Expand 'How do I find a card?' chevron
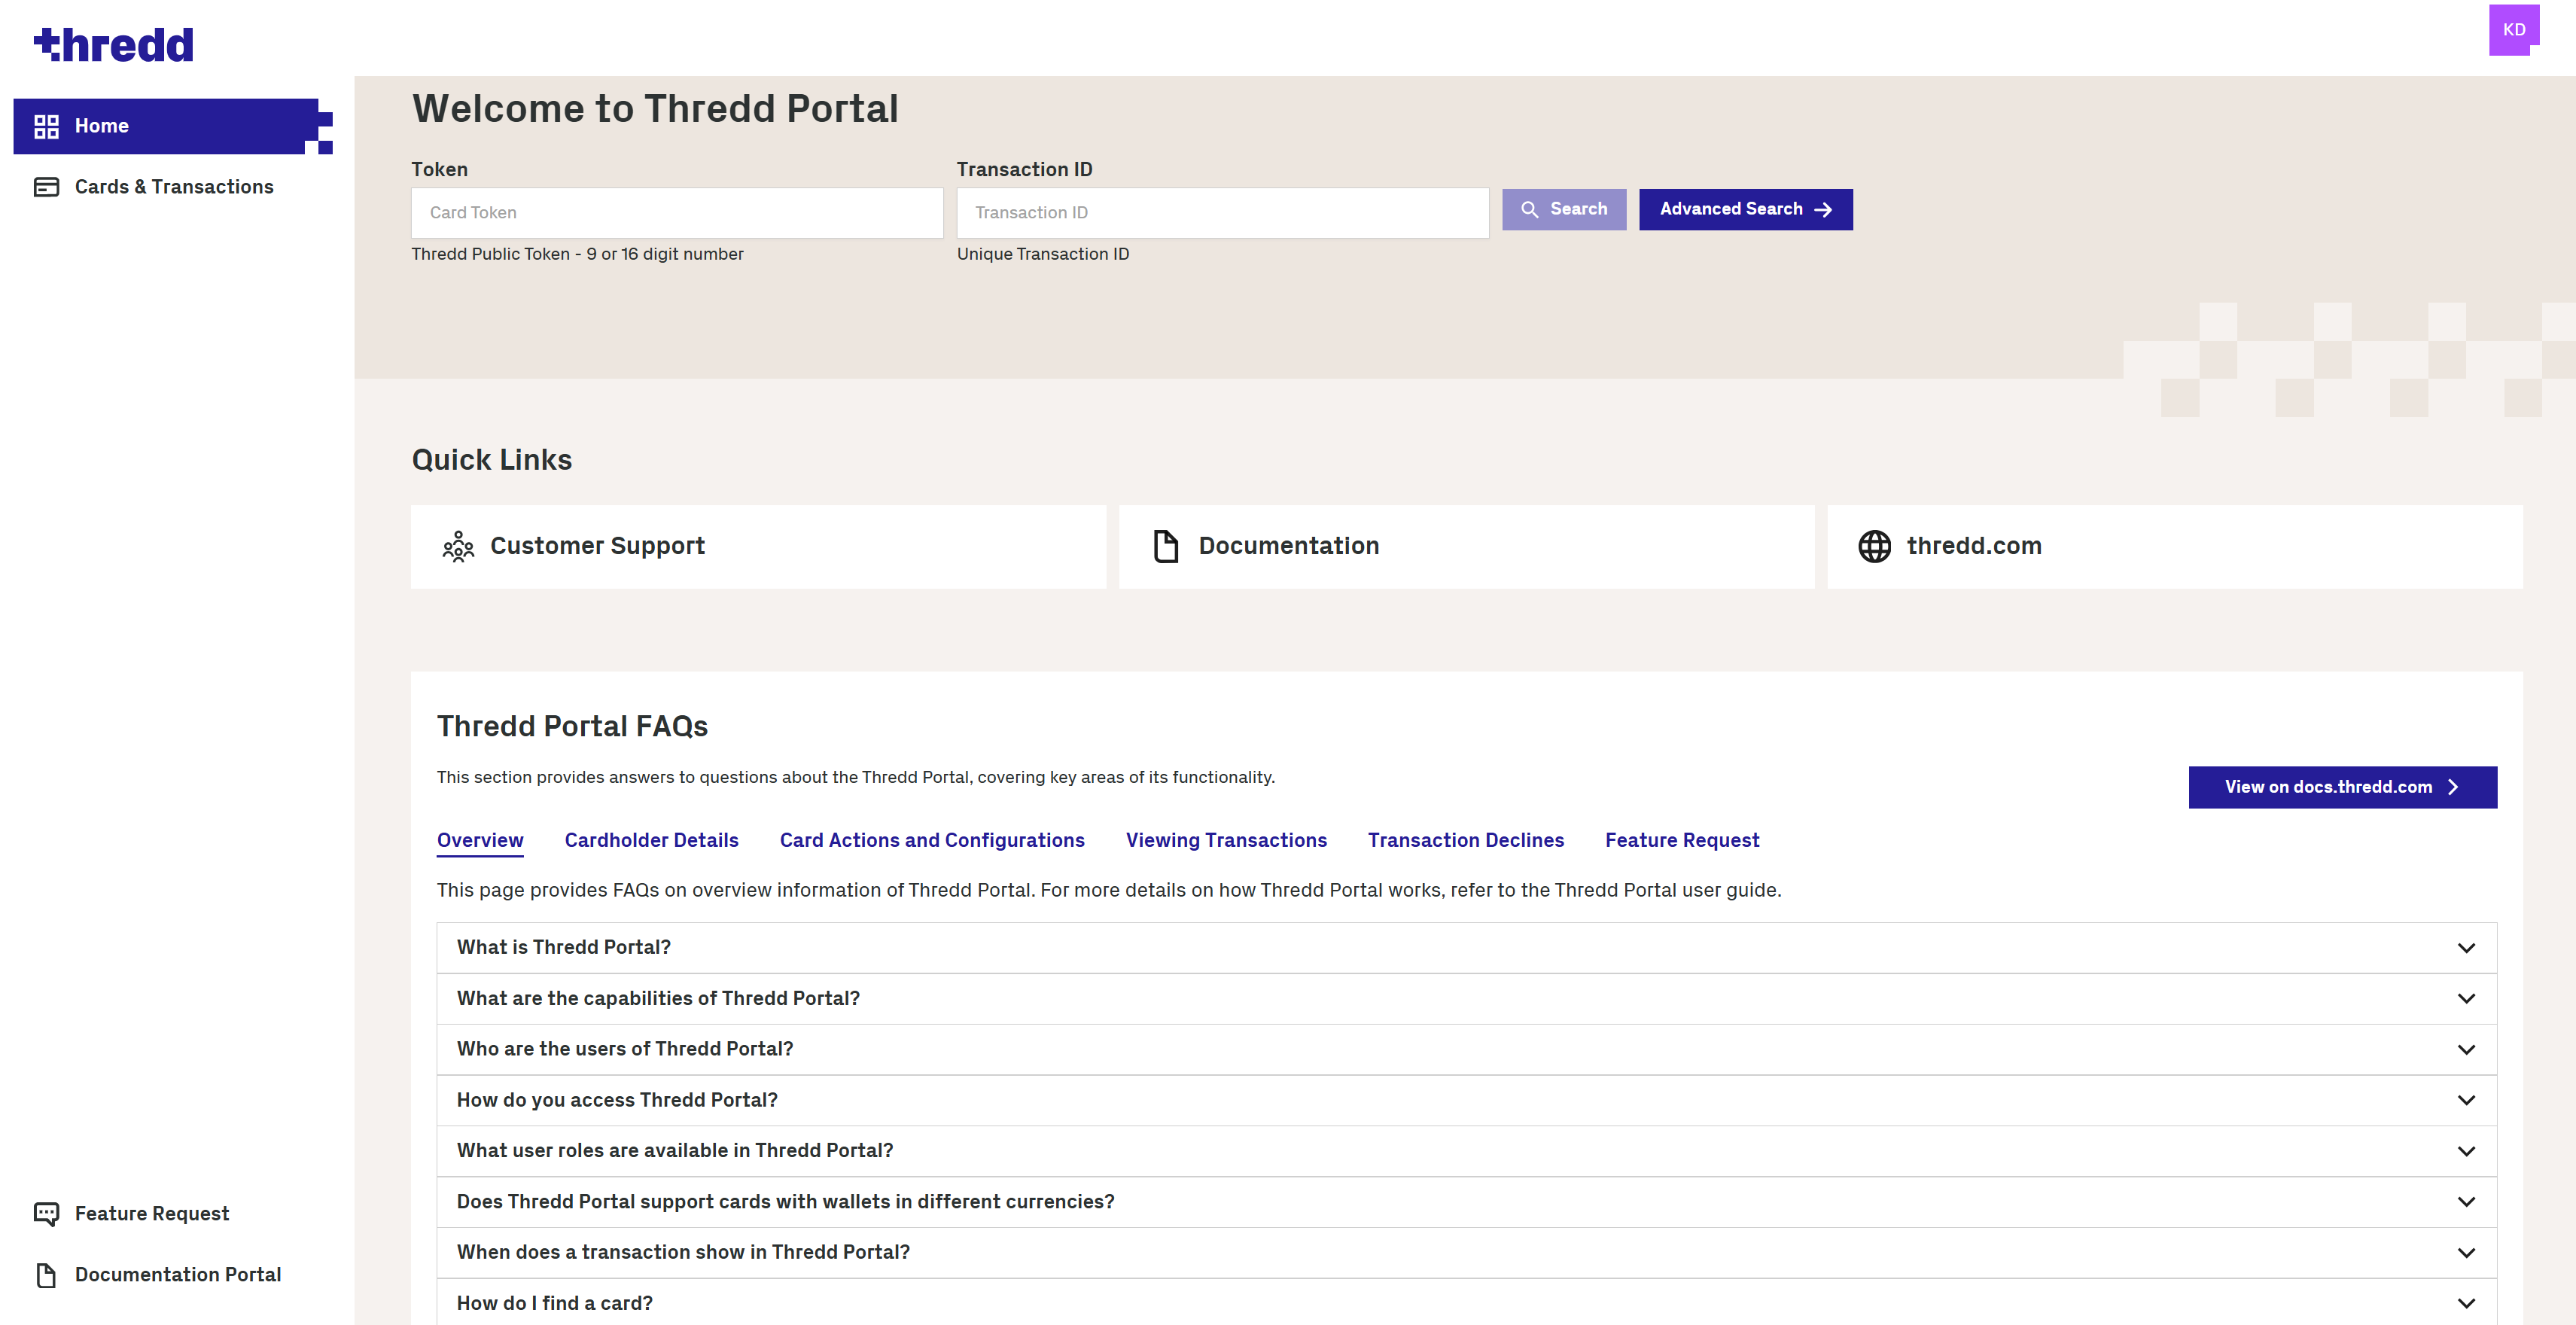Image resolution: width=2576 pixels, height=1325 pixels. 2466,1303
